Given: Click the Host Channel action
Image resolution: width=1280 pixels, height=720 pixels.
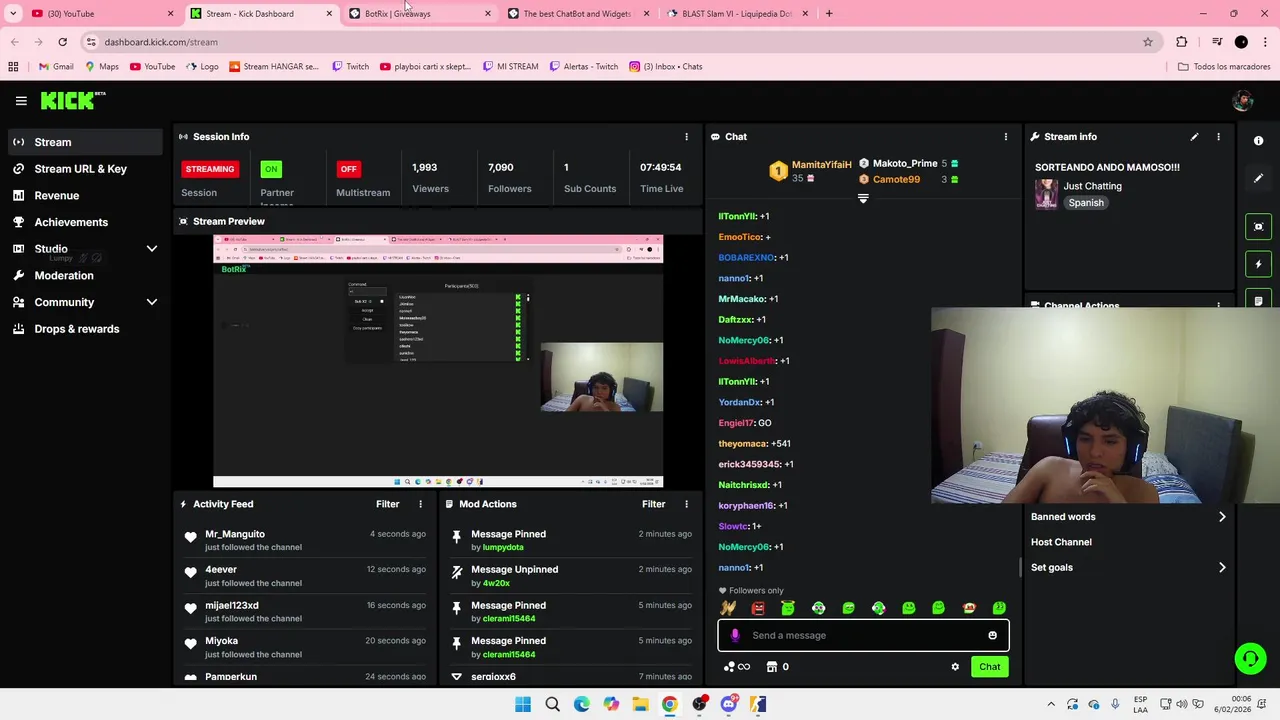Looking at the screenshot, I should point(1061,542).
